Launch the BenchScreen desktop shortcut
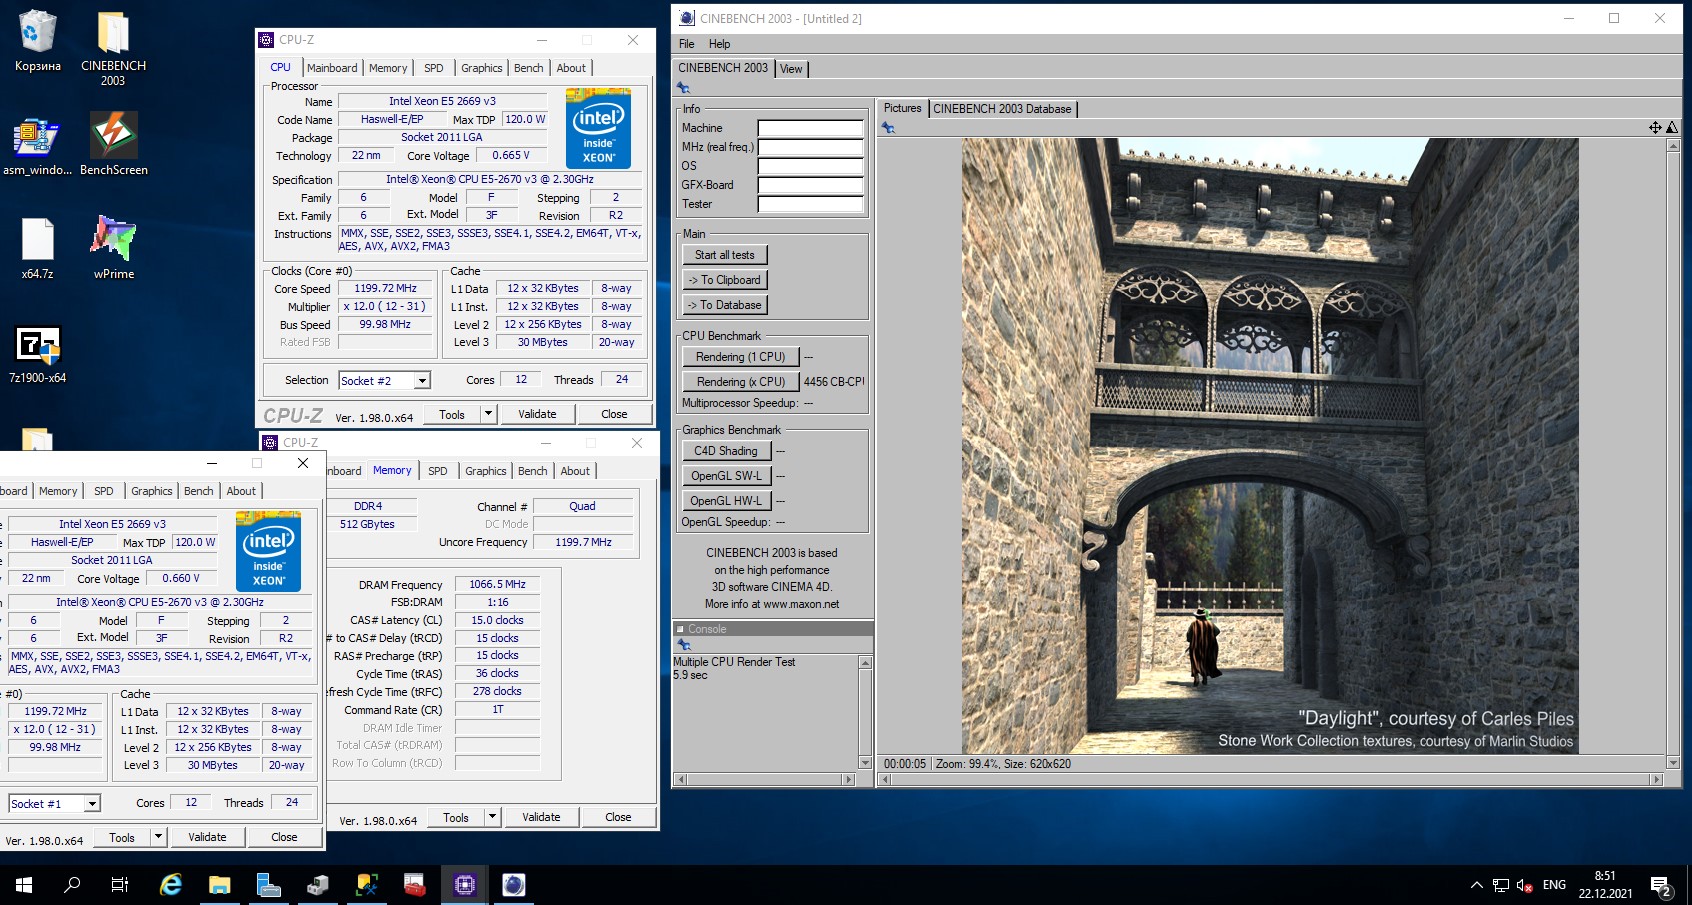The width and height of the screenshot is (1692, 905). click(x=113, y=146)
